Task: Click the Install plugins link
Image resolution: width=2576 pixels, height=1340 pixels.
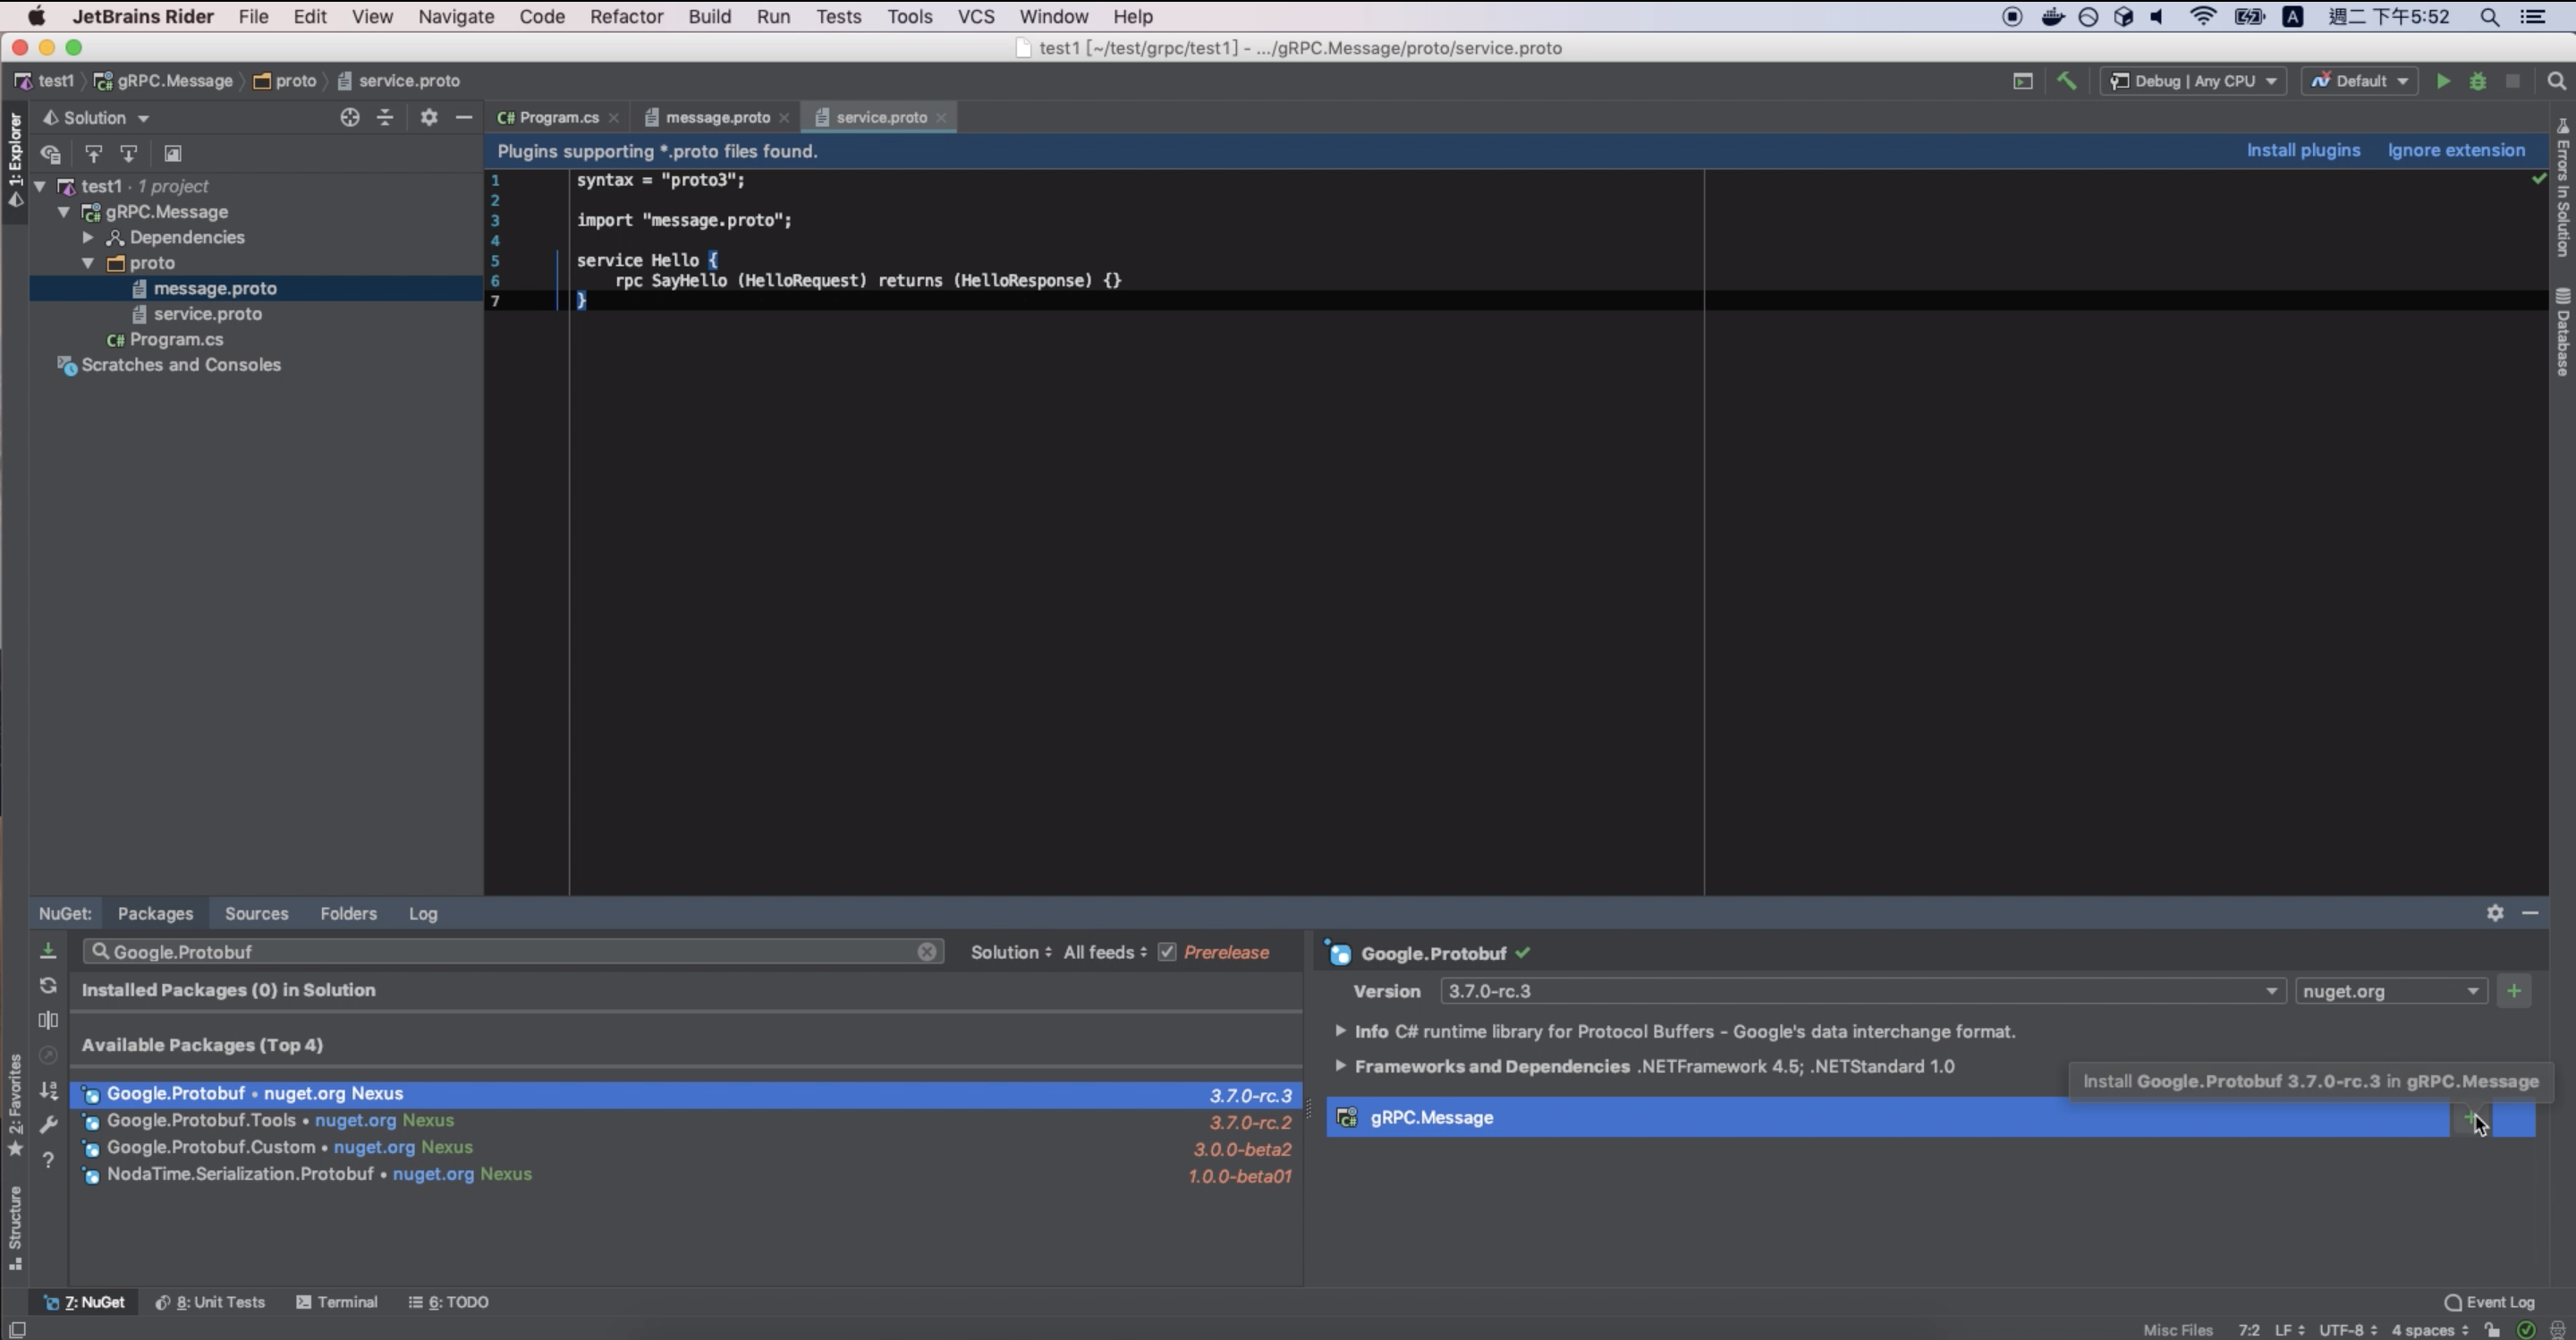Action: point(2303,150)
